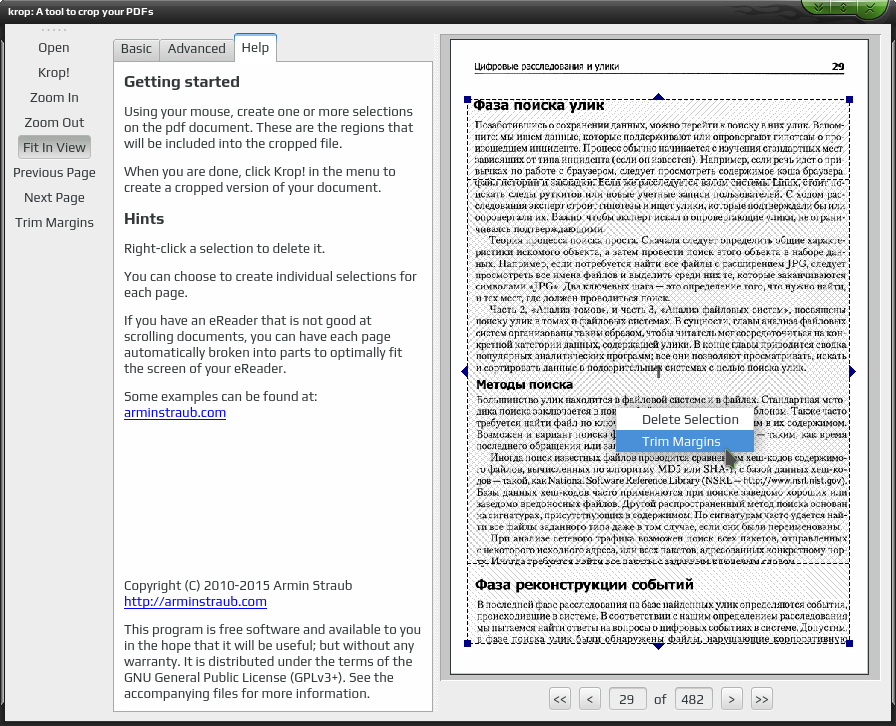This screenshot has height=726, width=896.
Task: Click the selection's top edge triangle handle
Action: 658,97
